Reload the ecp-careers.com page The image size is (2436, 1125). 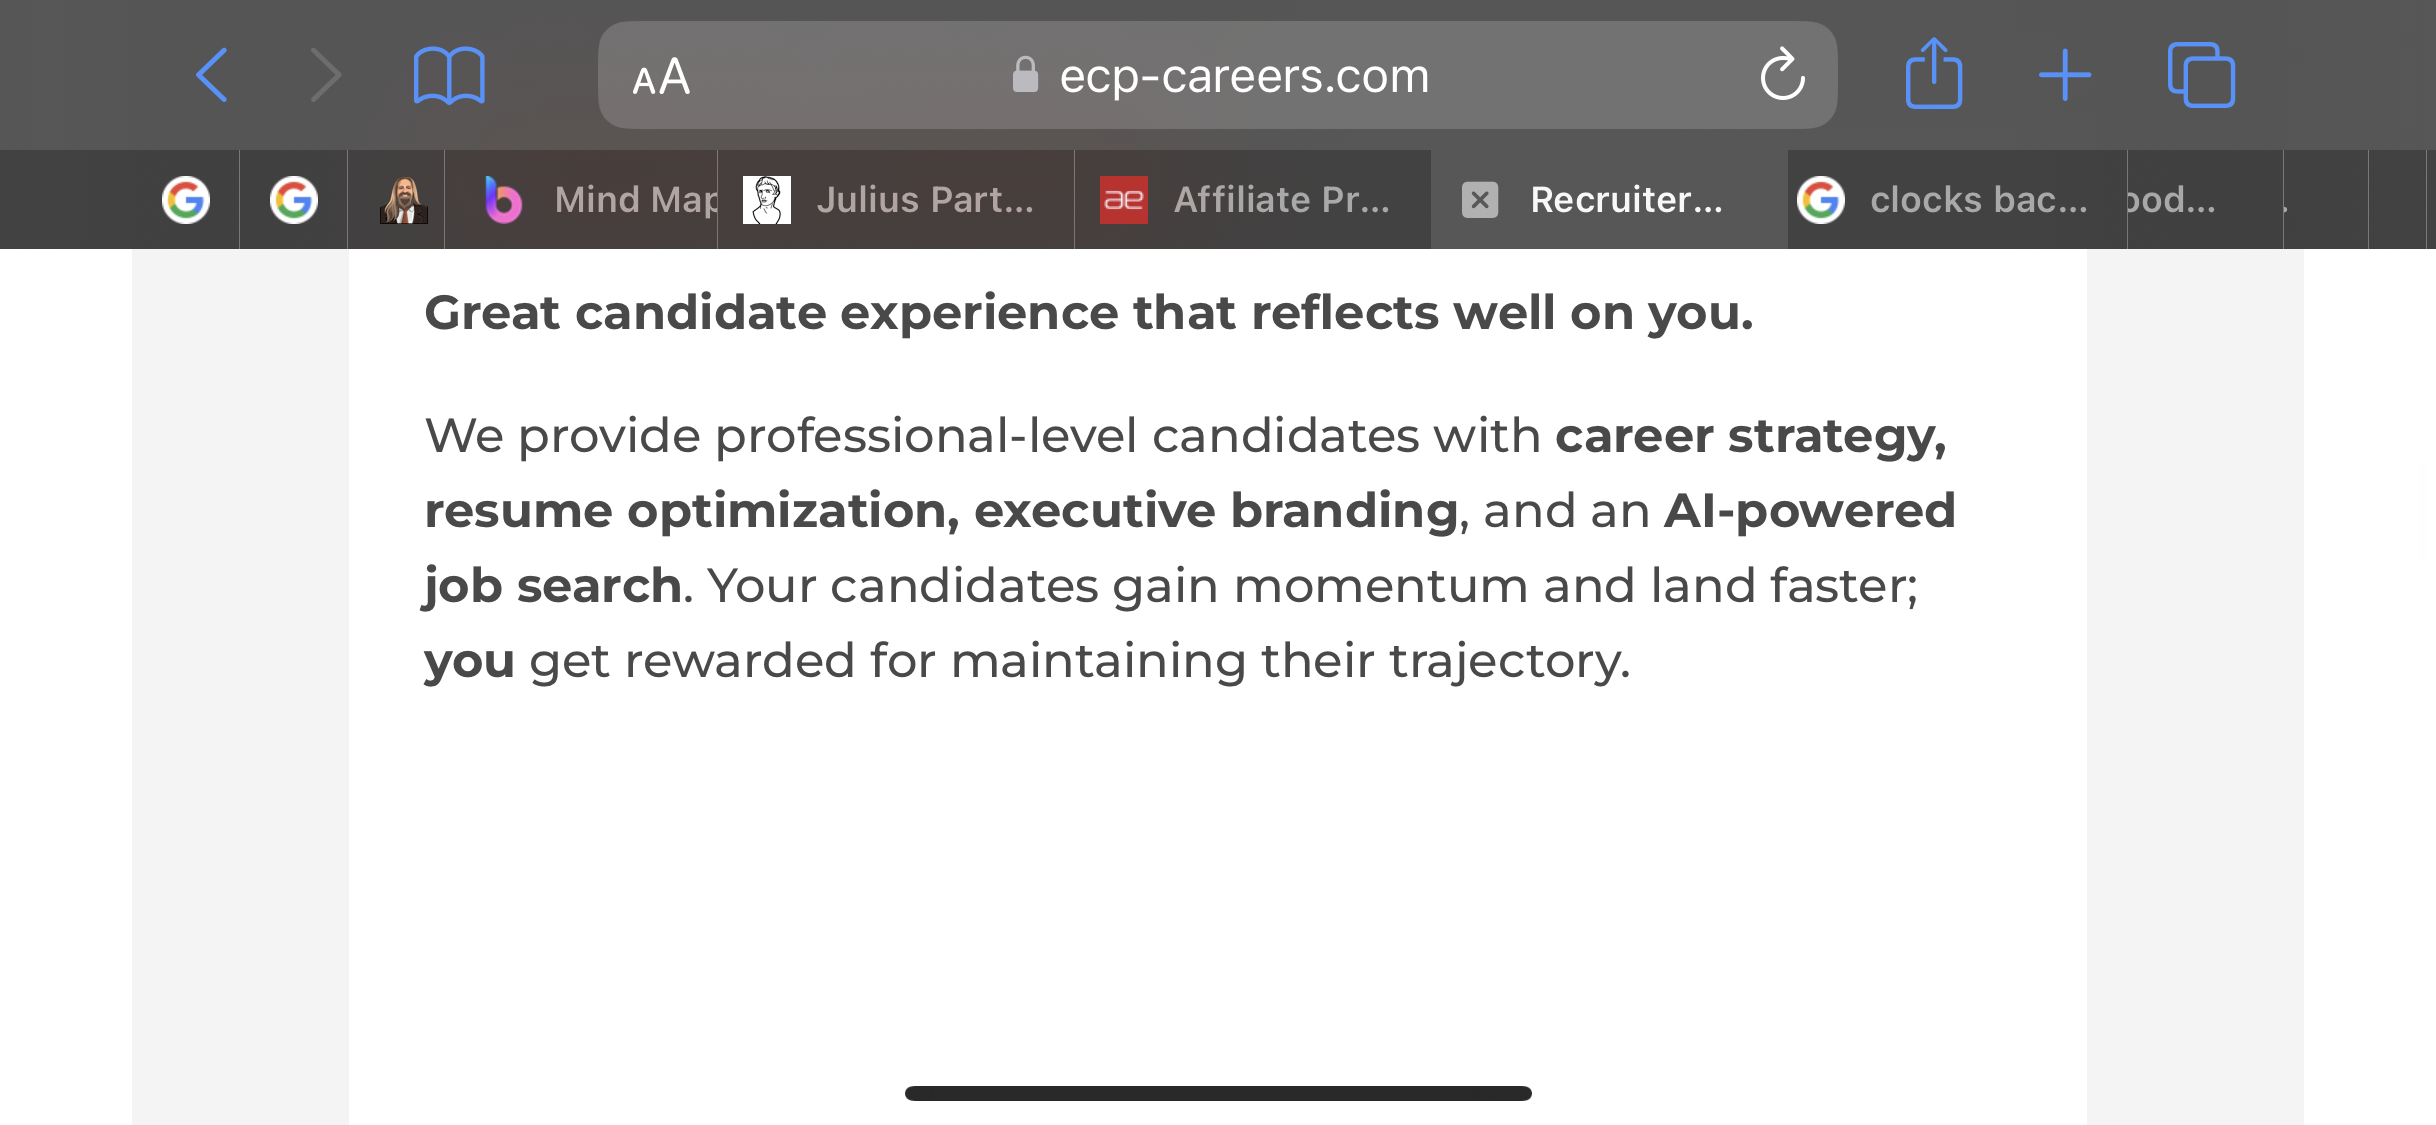tap(1783, 75)
